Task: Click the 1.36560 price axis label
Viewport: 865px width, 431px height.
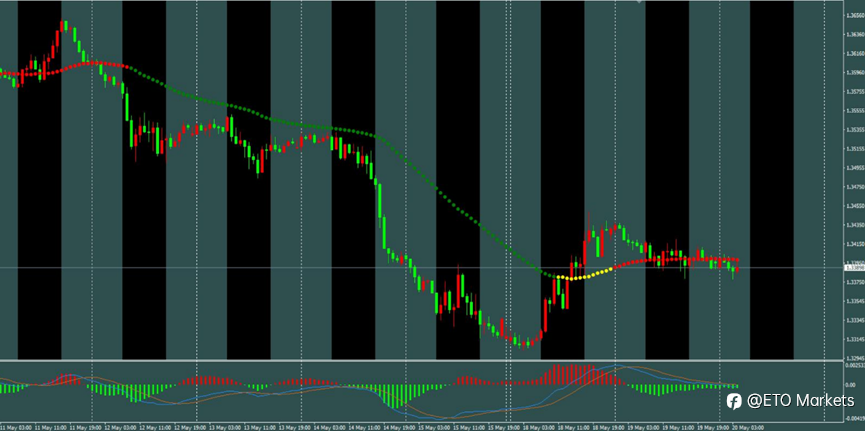Action: 855,15
